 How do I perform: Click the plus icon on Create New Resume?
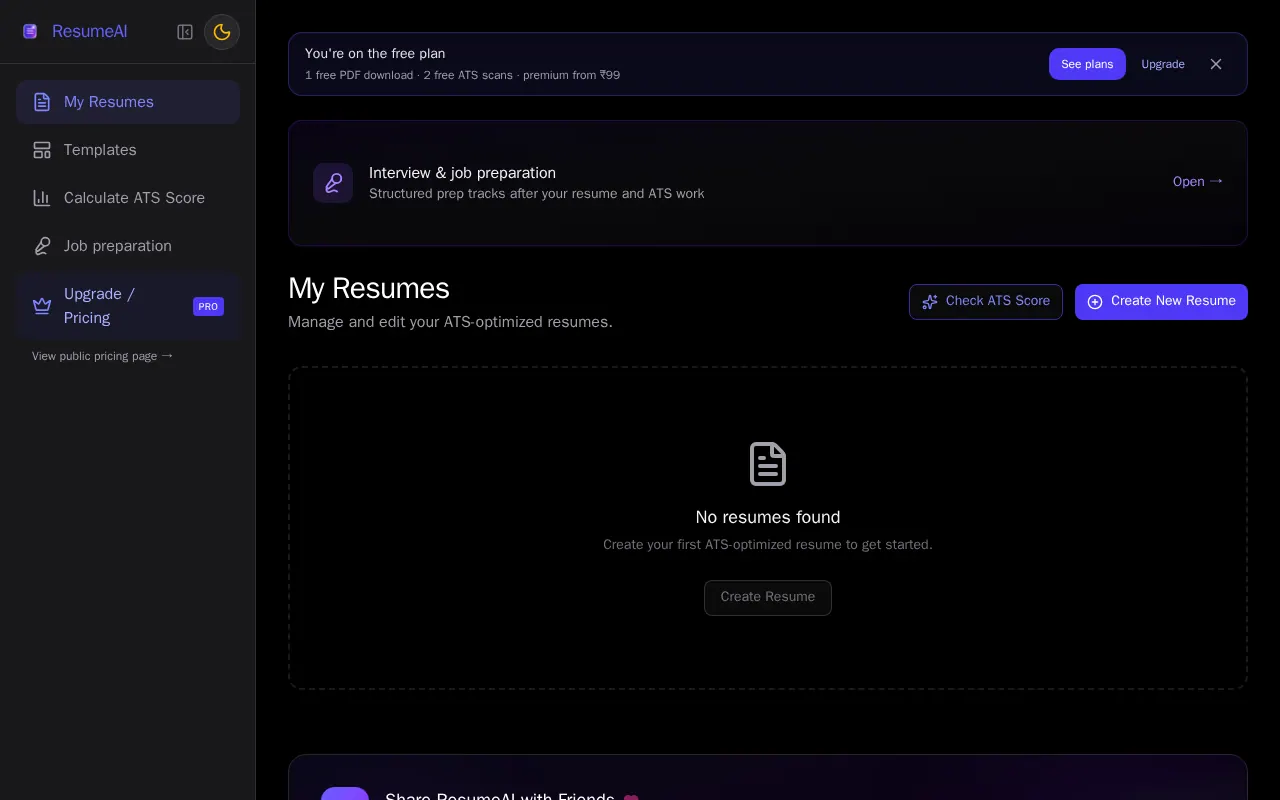[1095, 302]
